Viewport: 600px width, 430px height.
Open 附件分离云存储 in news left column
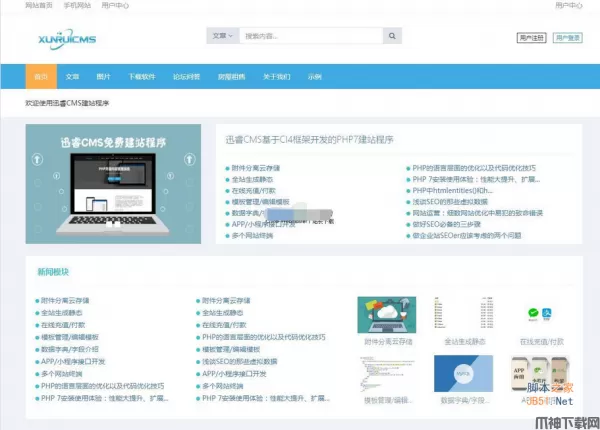[65, 300]
